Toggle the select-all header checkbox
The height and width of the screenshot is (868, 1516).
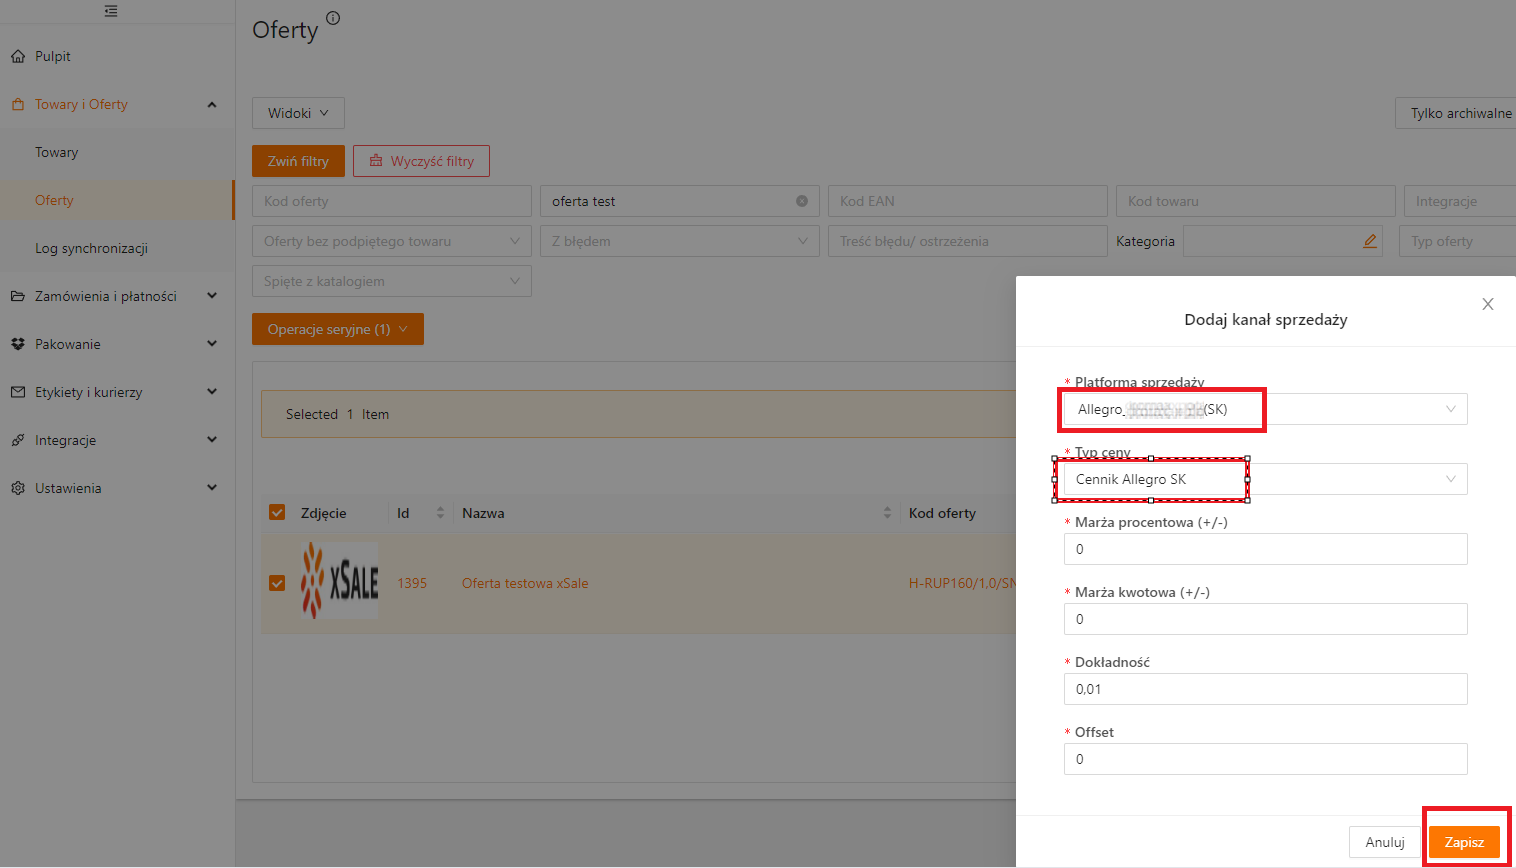coord(278,513)
